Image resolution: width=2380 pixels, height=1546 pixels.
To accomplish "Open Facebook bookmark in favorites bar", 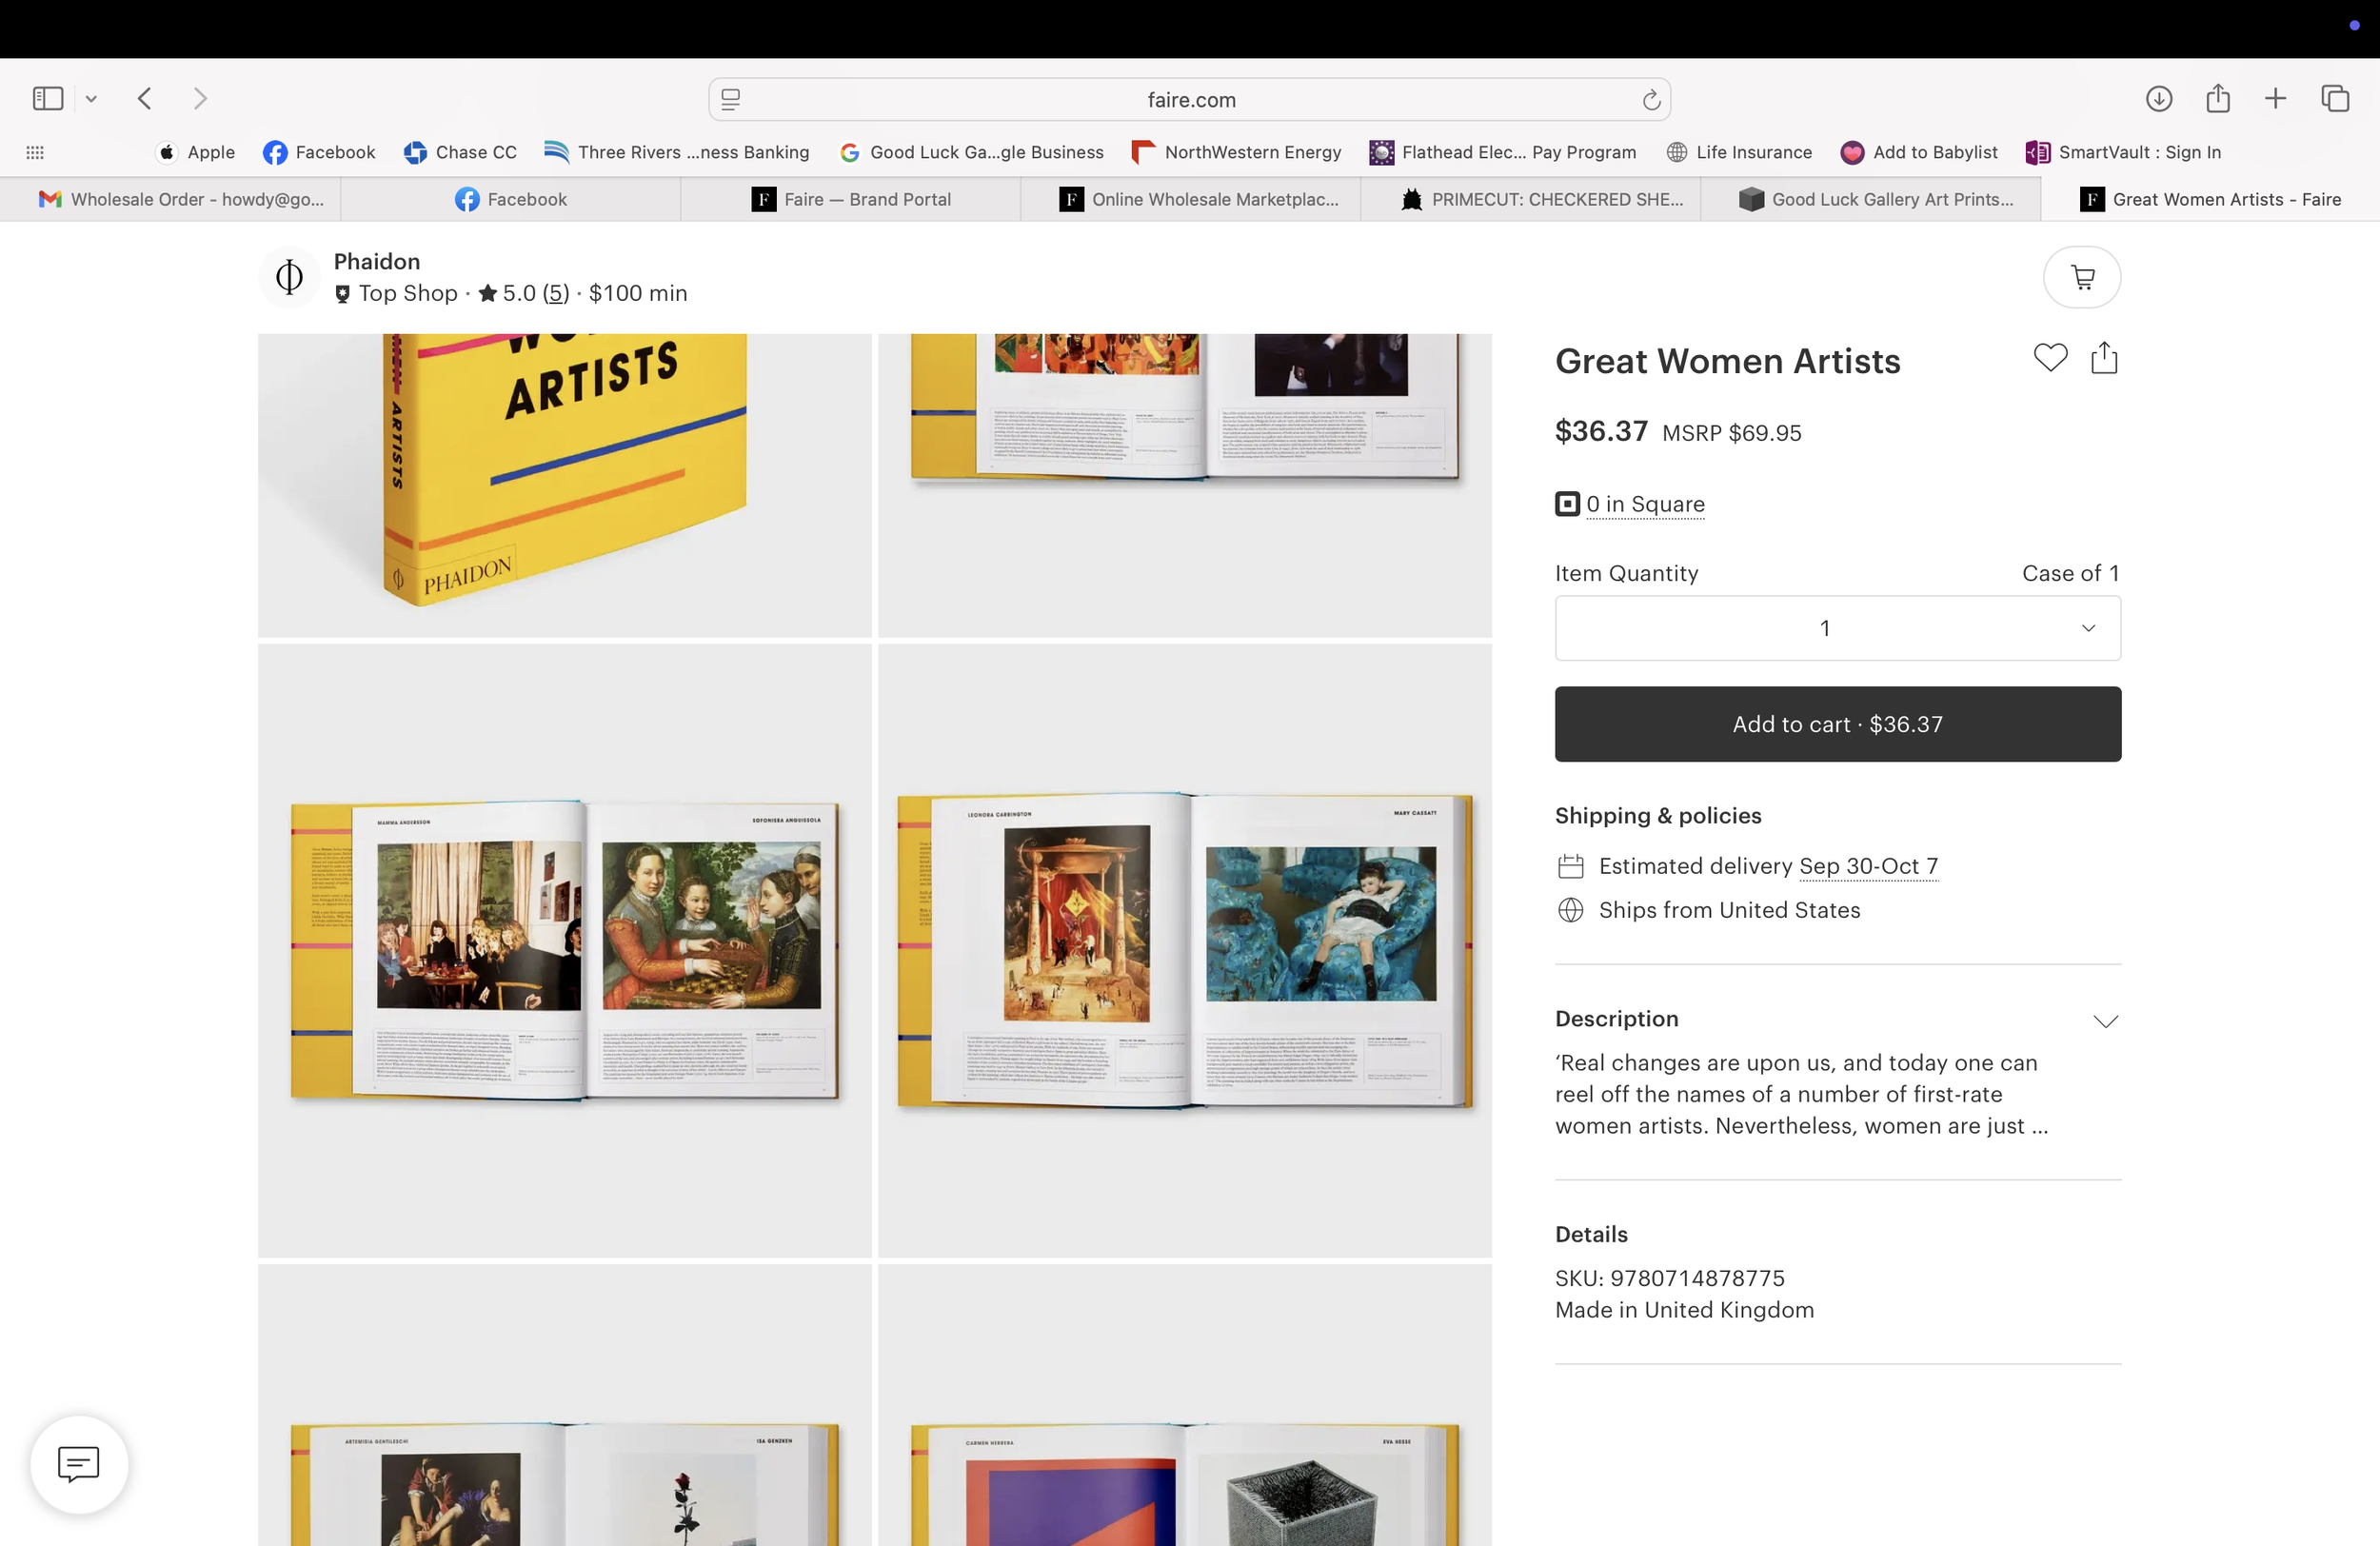I will point(319,152).
